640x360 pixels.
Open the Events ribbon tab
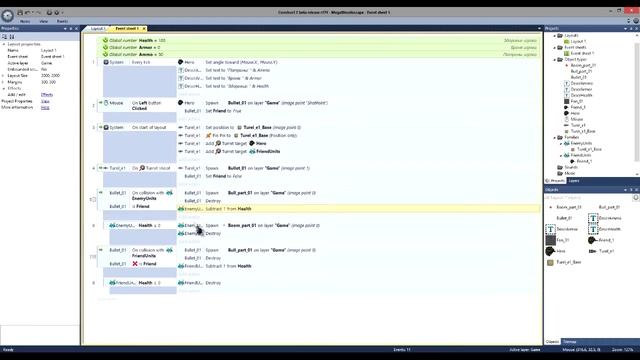[62, 21]
